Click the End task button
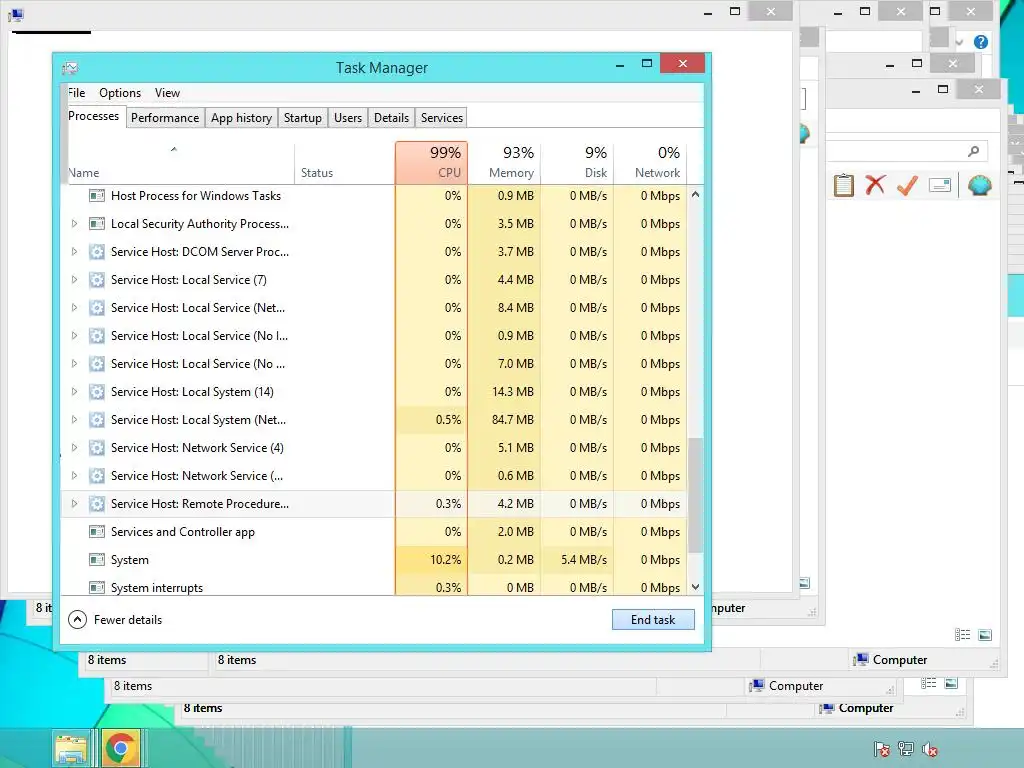This screenshot has height=768, width=1024. 653,620
